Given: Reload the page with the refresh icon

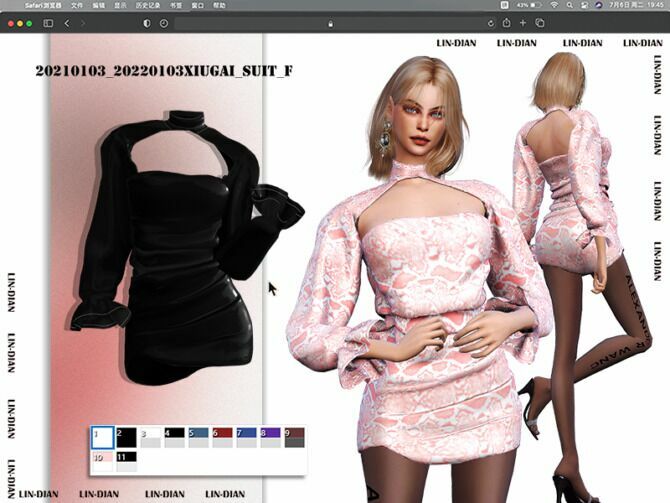Looking at the screenshot, I should tap(491, 24).
